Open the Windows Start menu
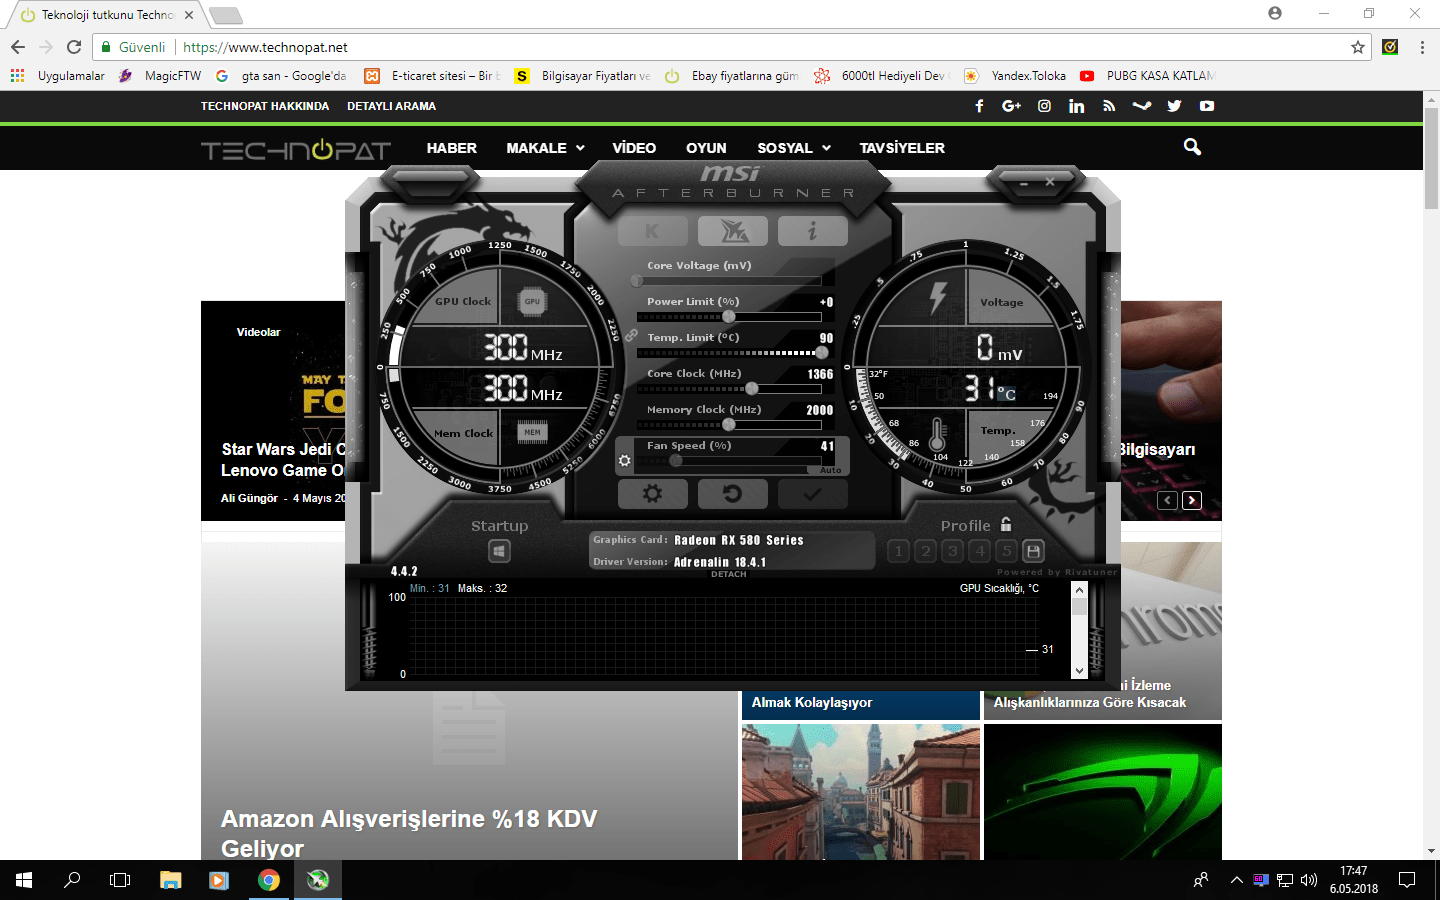 (x=24, y=880)
